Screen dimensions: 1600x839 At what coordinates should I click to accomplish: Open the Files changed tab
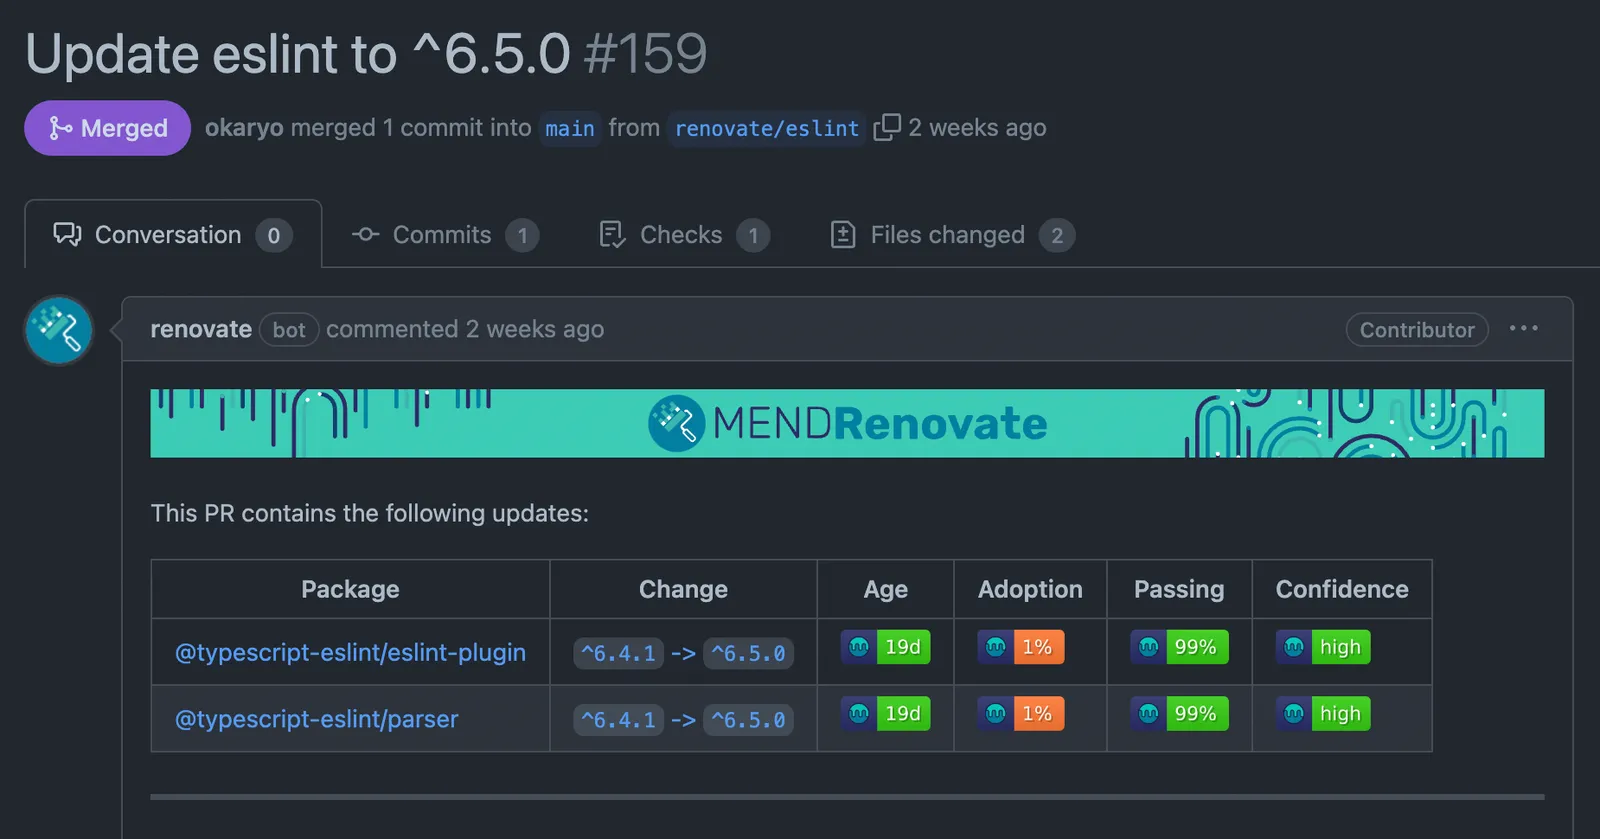(x=951, y=235)
